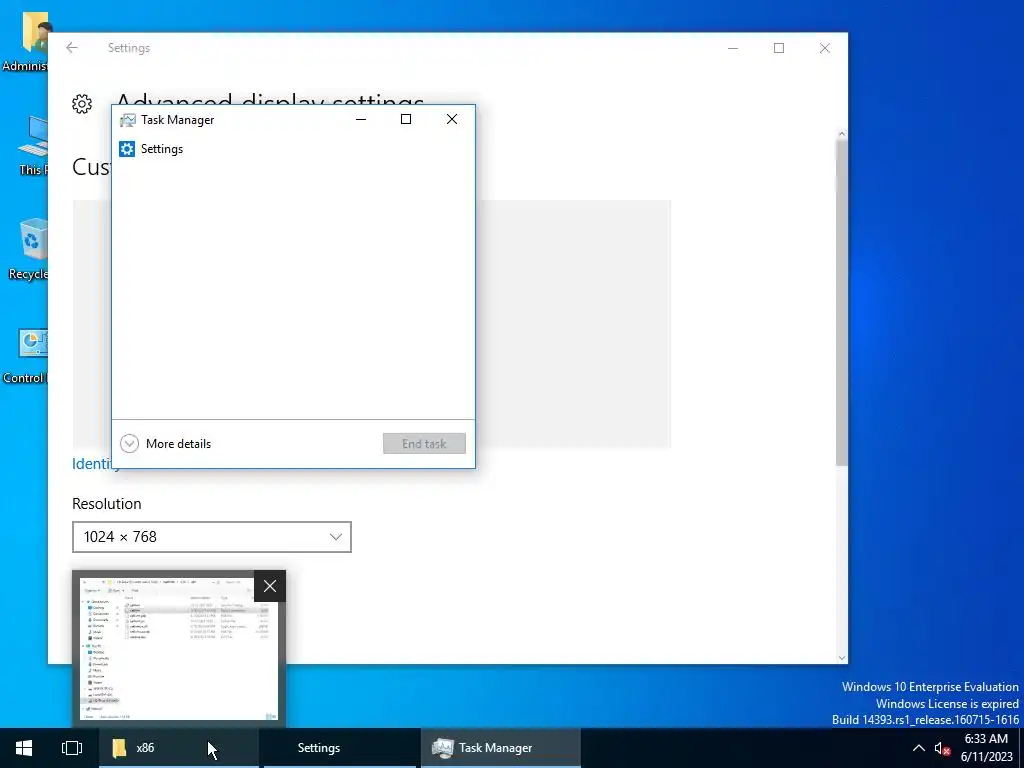The image size is (1024, 768).
Task: Maximize the Task Manager window
Action: tap(406, 120)
